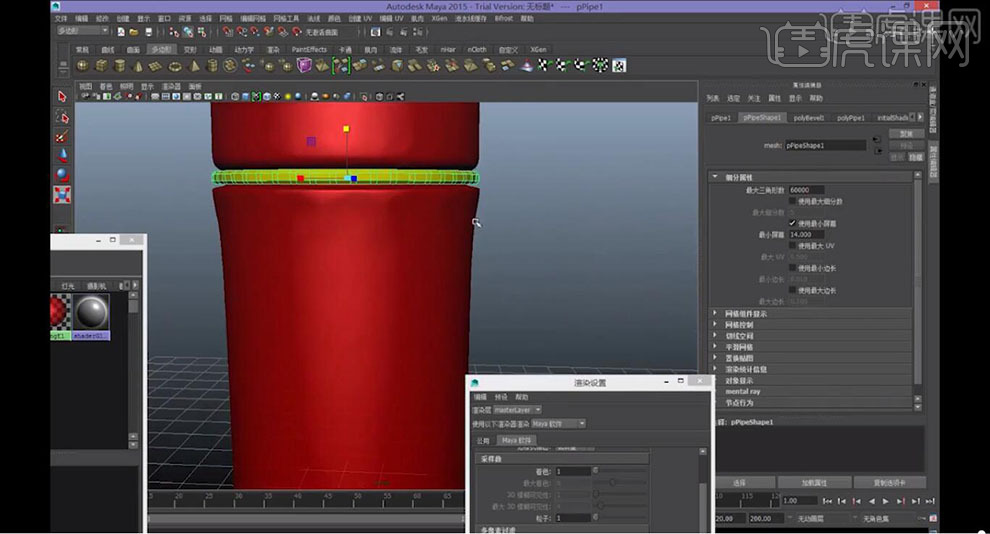The width and height of the screenshot is (990, 534).
Task: Open the 文件 menu
Action: click(x=61, y=18)
